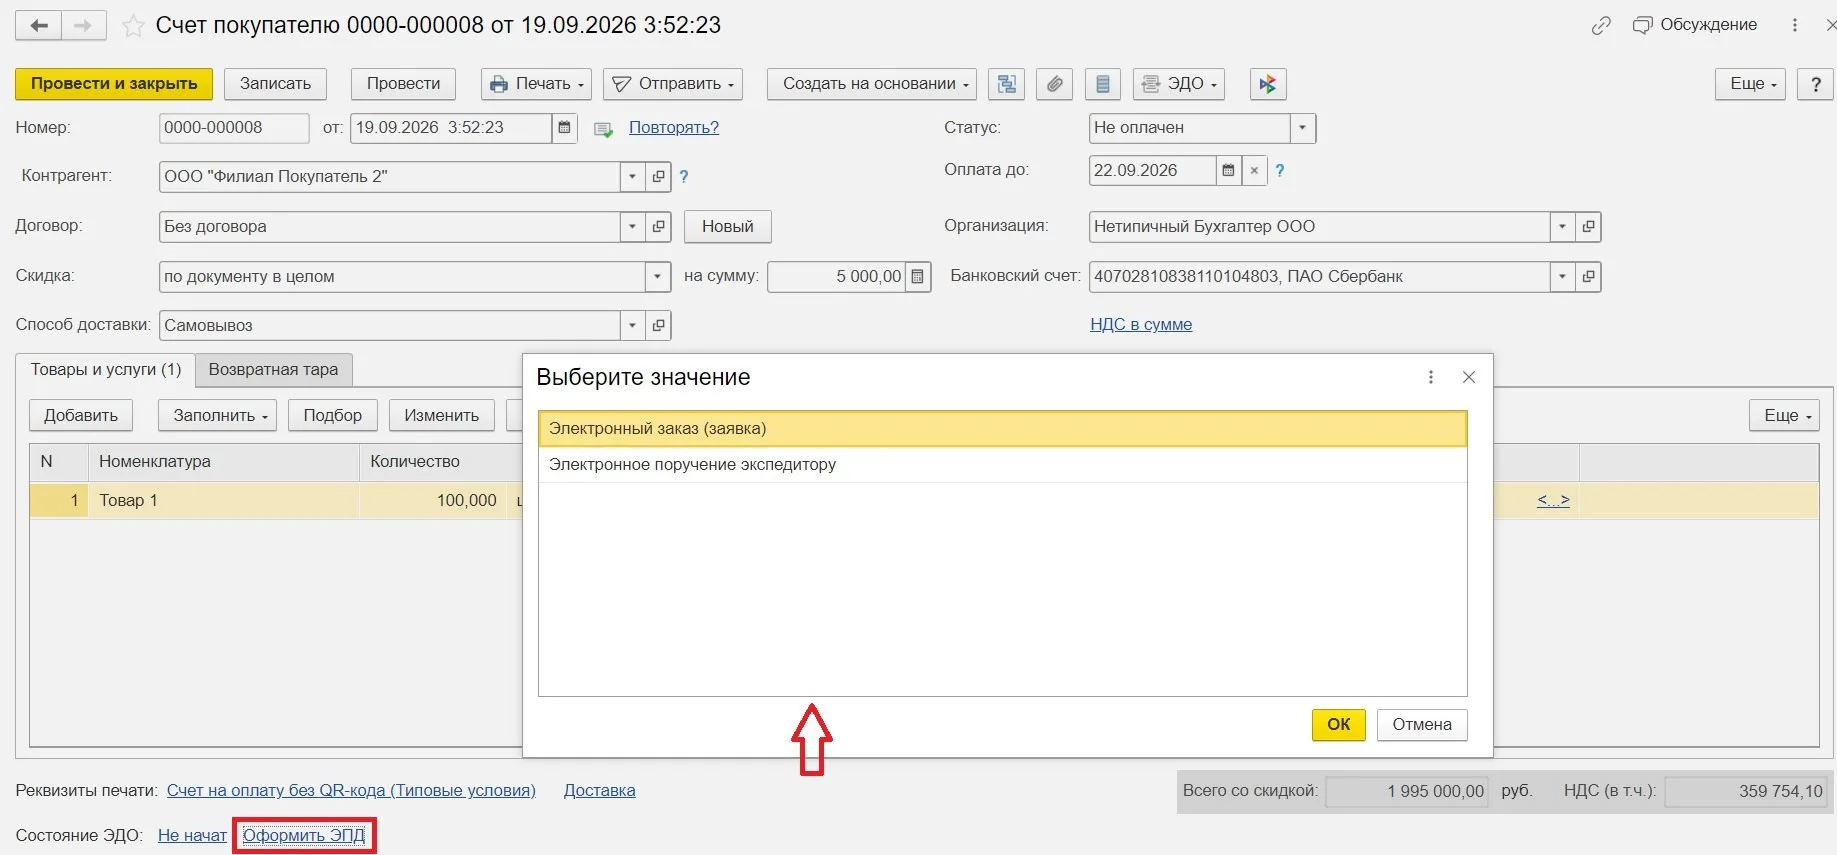The width and height of the screenshot is (1837, 855).
Task: Expand the Скидка dropdown arrow
Action: 657,277
